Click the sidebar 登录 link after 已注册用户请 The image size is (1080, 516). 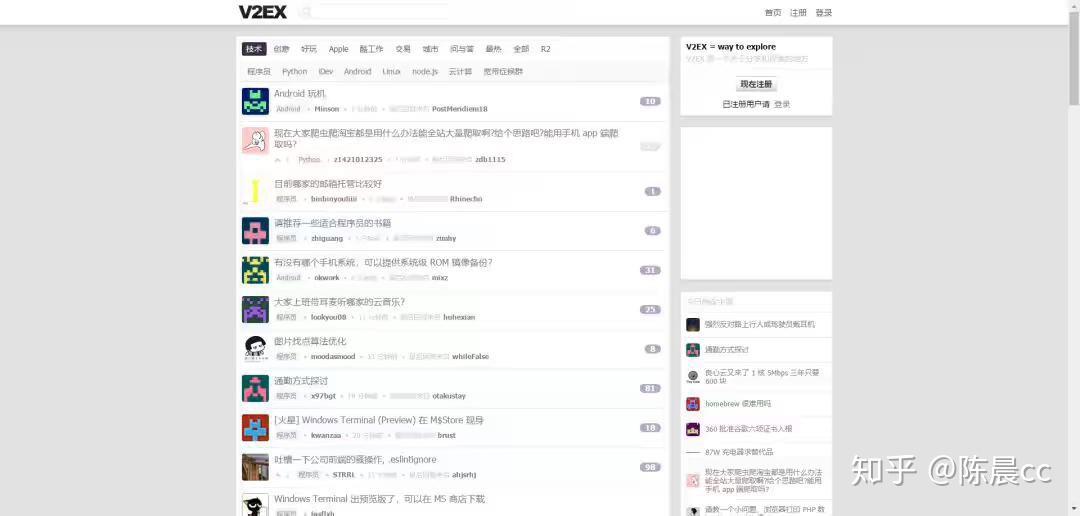click(782, 105)
